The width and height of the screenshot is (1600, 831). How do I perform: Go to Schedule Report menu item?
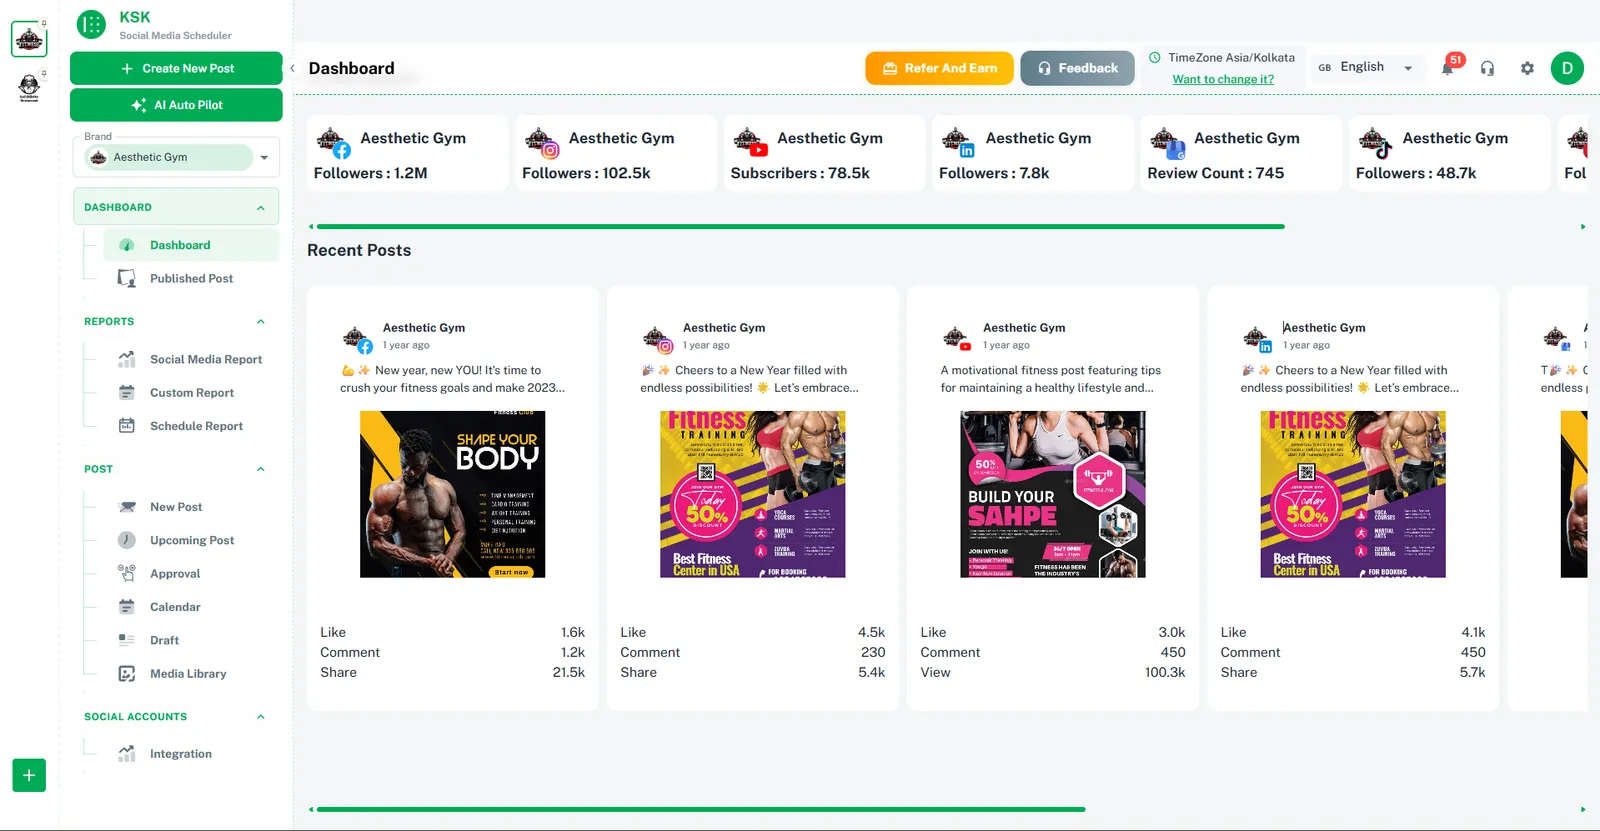pyautogui.click(x=191, y=426)
